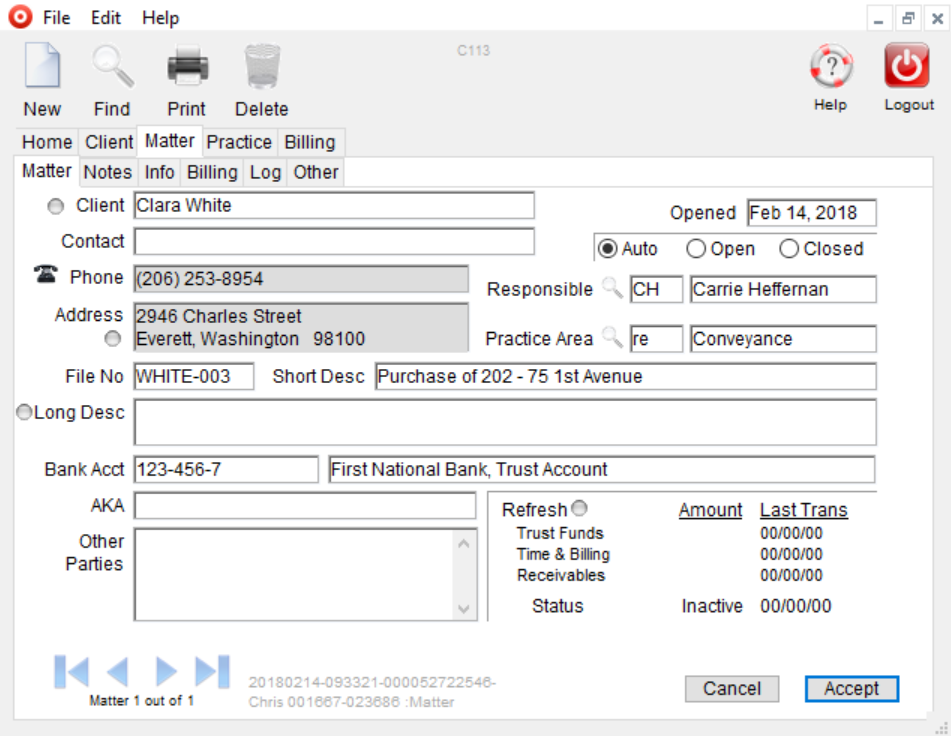Open the Practice tab

[239, 142]
